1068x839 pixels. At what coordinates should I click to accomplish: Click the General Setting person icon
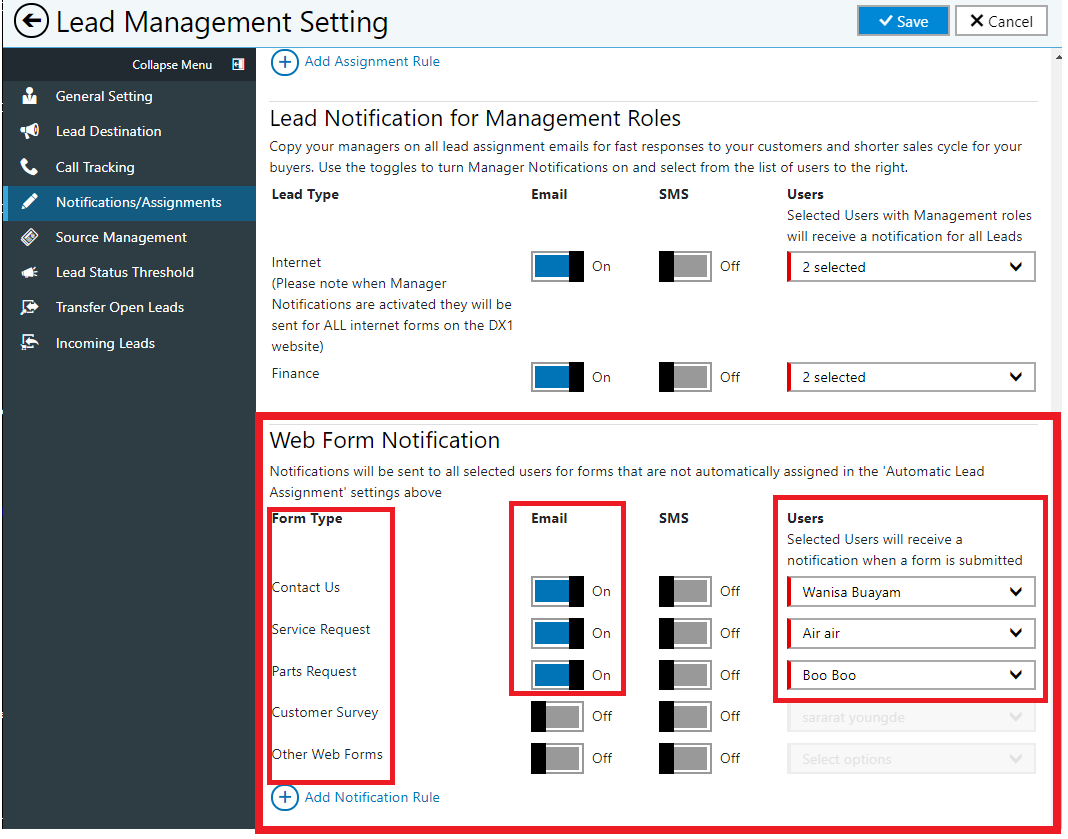[29, 96]
